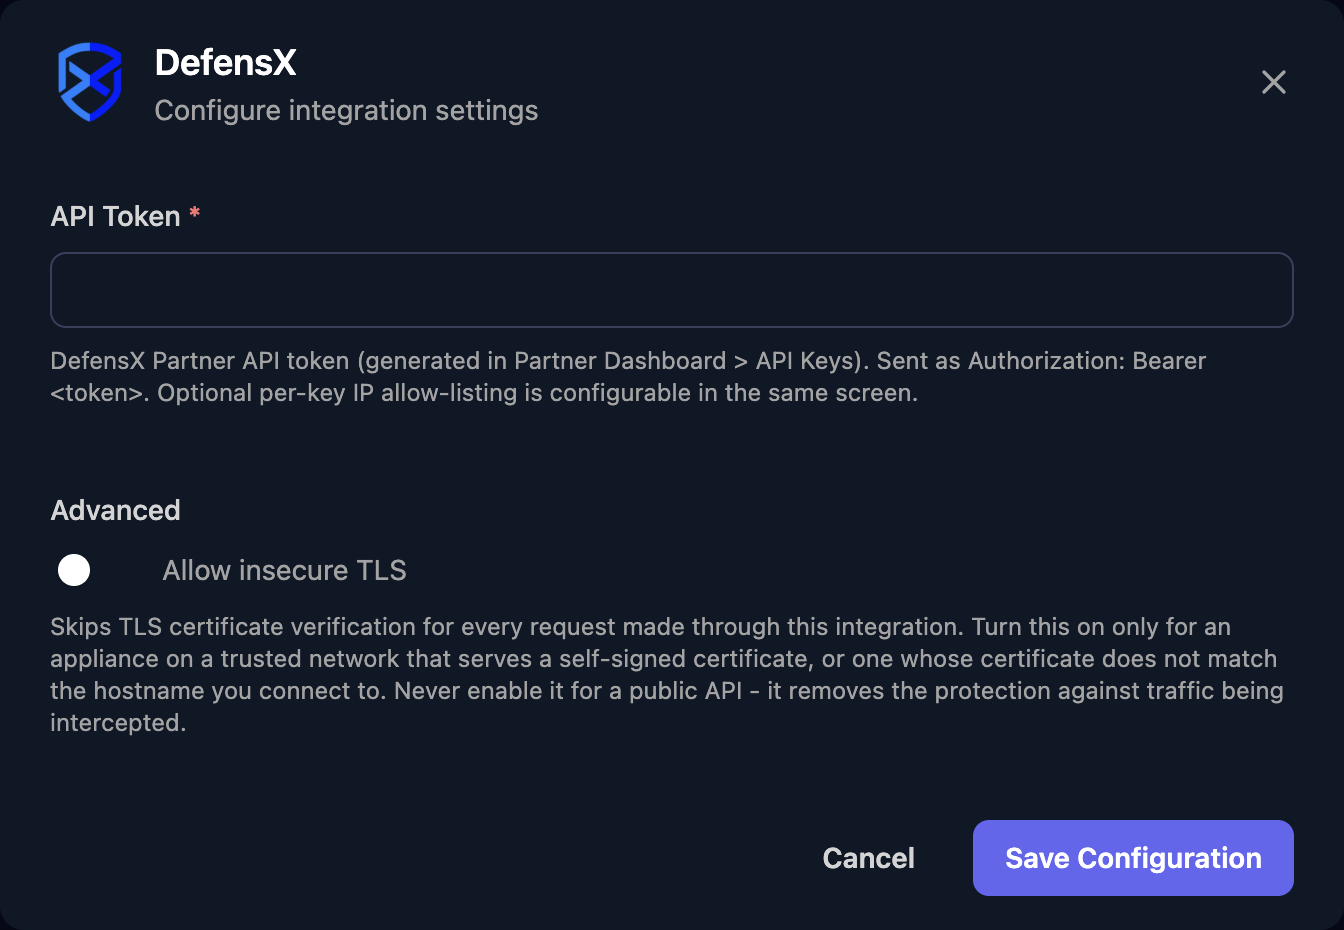Image resolution: width=1344 pixels, height=930 pixels.
Task: Click the "DefensX" dialog title
Action: [226, 63]
